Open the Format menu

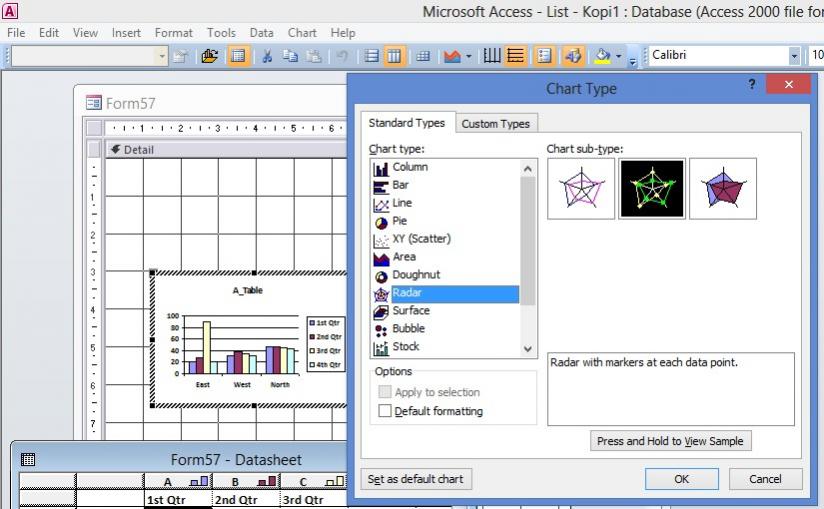173,33
